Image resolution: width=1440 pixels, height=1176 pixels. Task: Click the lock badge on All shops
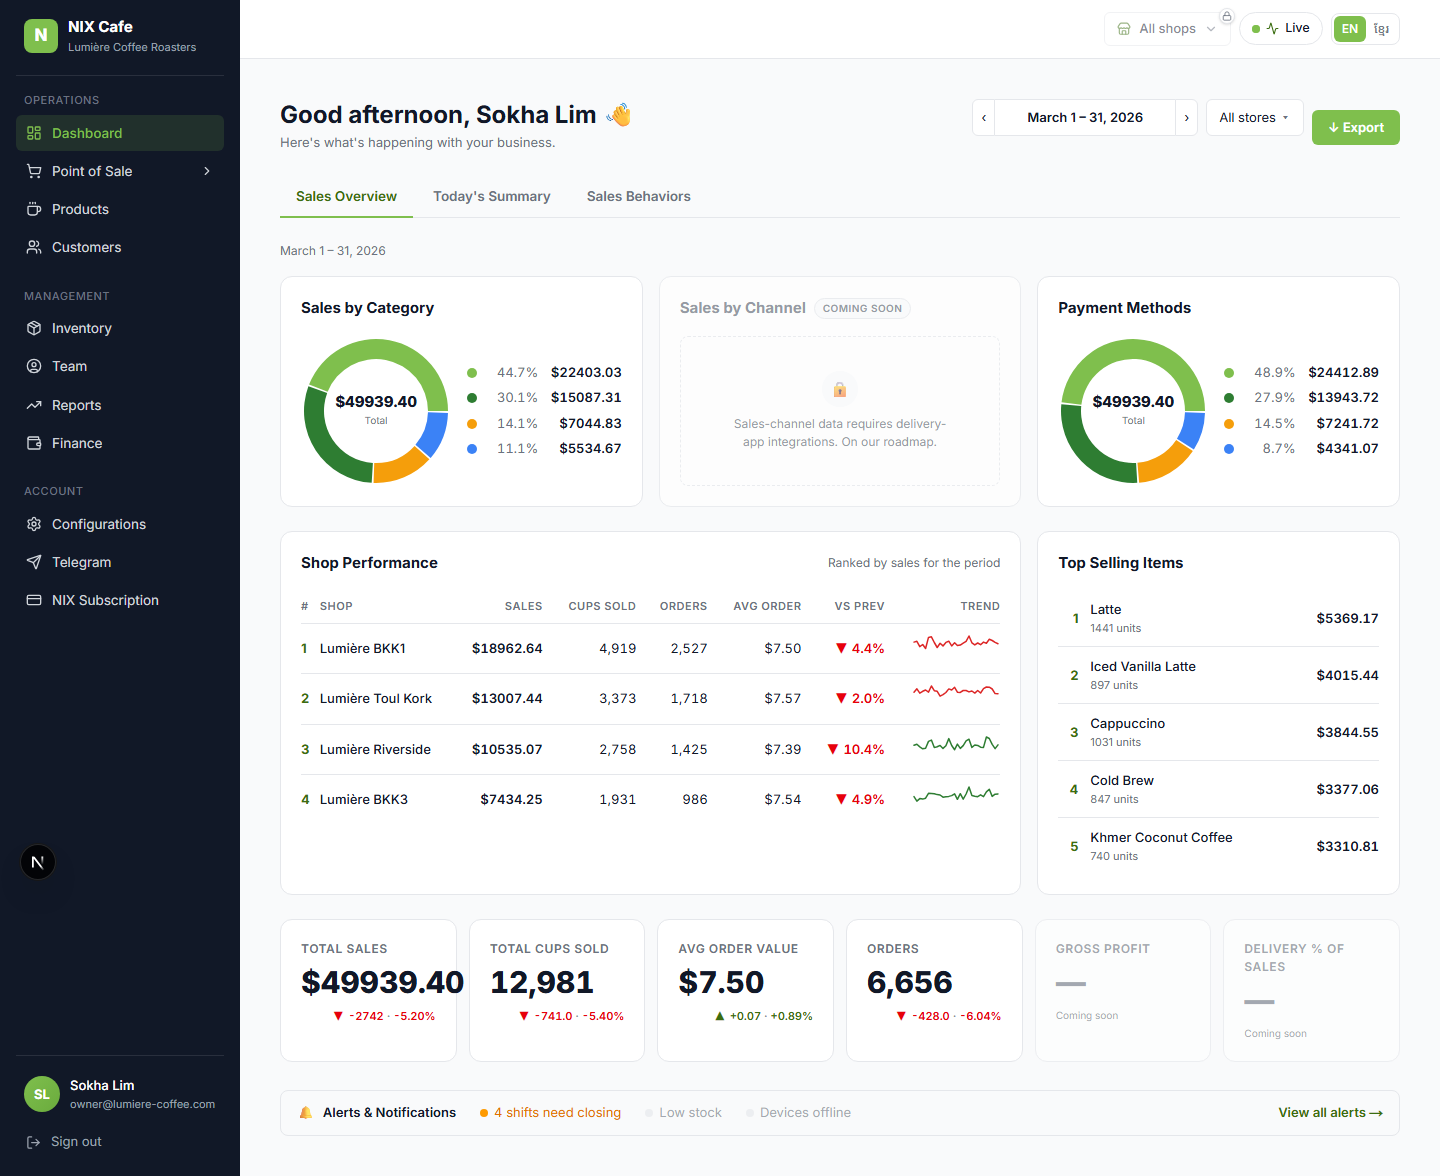[1227, 16]
